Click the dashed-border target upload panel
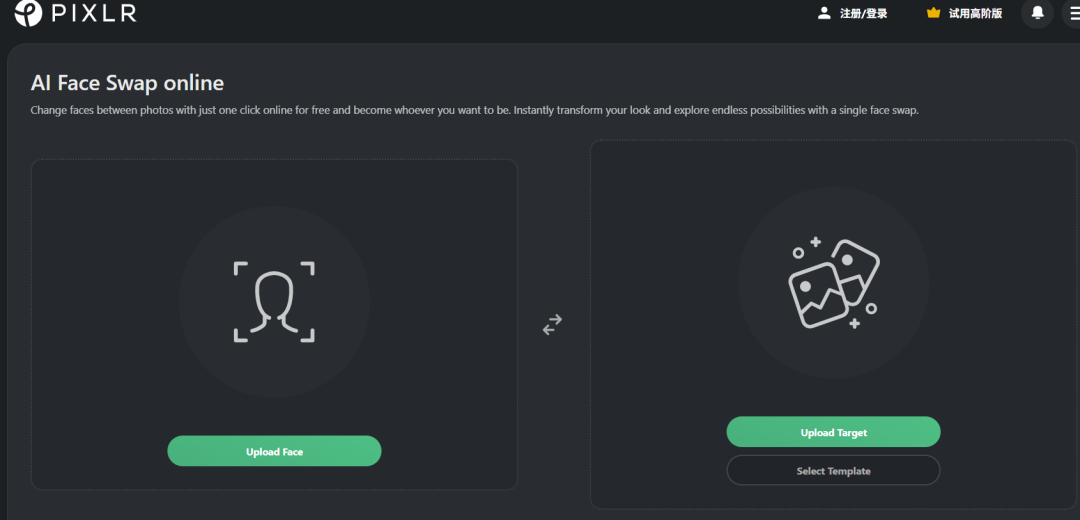The image size is (1080, 520). click(x=833, y=324)
